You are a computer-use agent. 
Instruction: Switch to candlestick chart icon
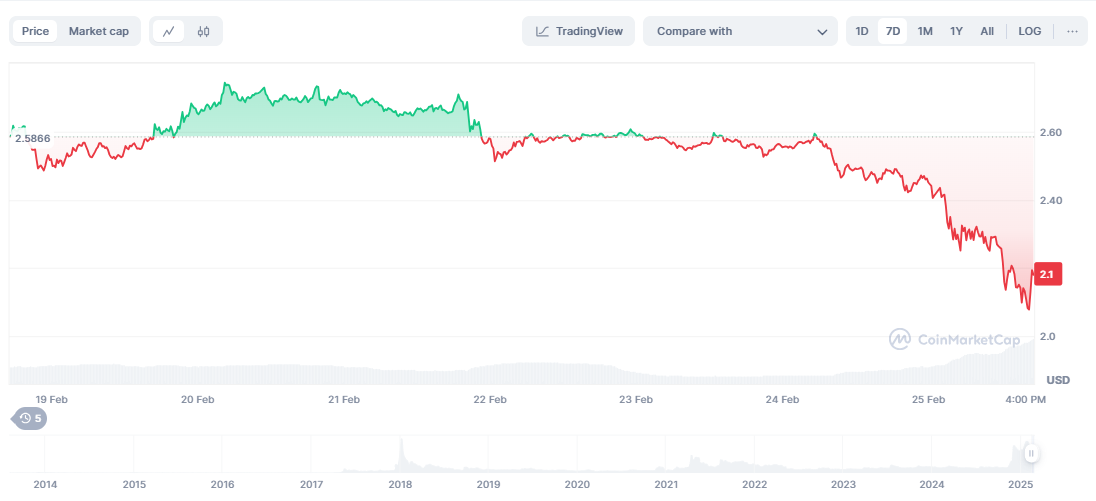(x=203, y=31)
